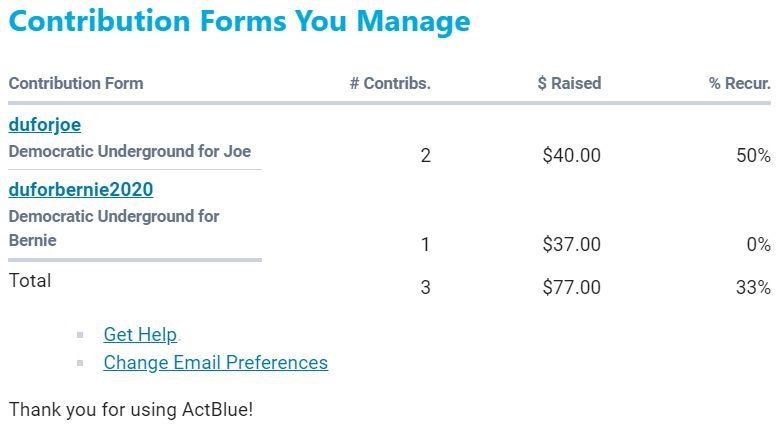
Task: Click the # Contribs. column header
Action: 390,83
